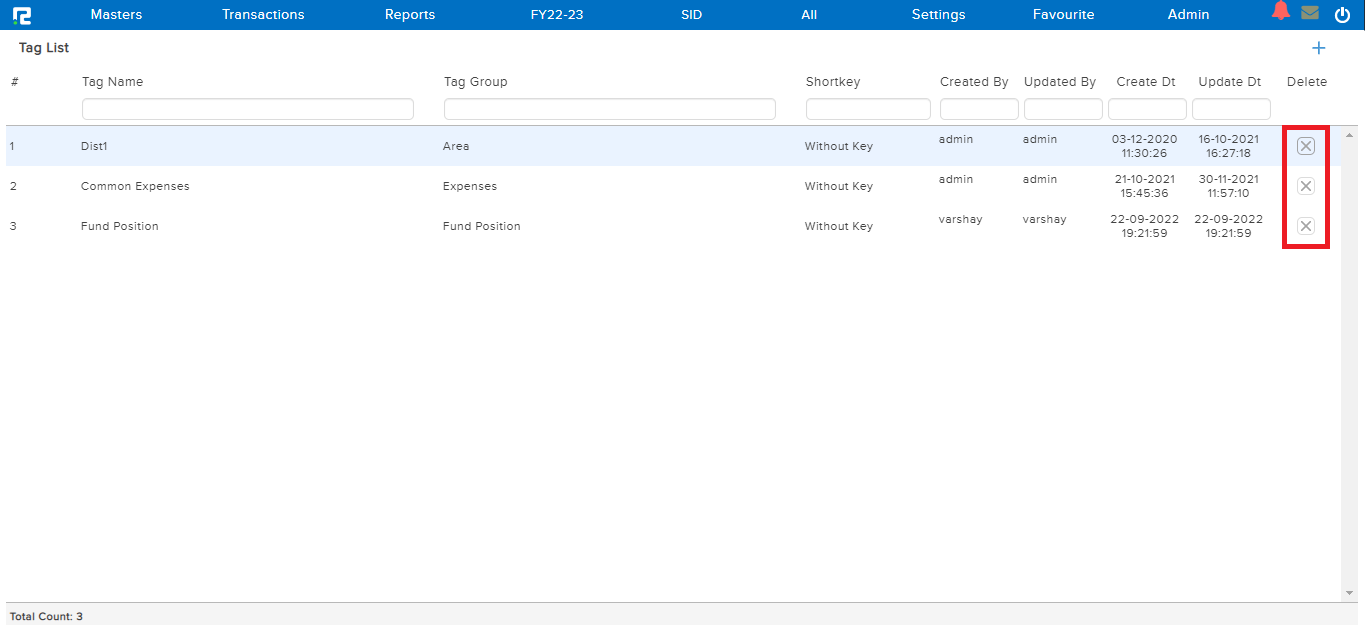Select the Common Expenses row

click(135, 186)
